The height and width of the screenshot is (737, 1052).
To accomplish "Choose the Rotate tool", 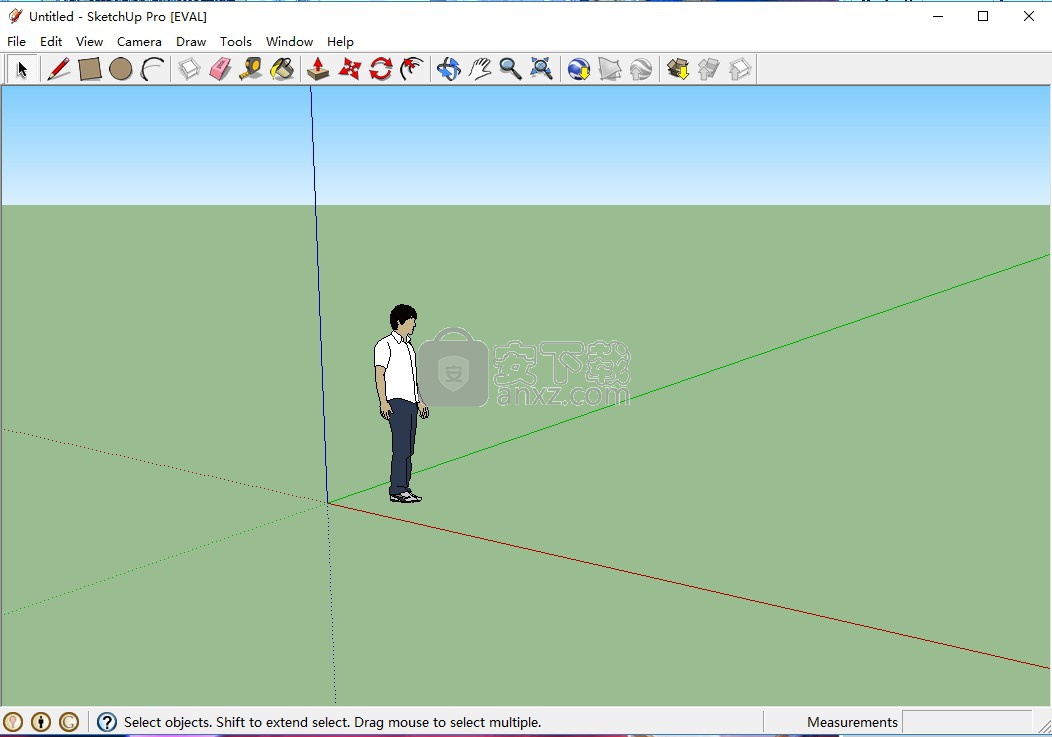I will coord(380,69).
